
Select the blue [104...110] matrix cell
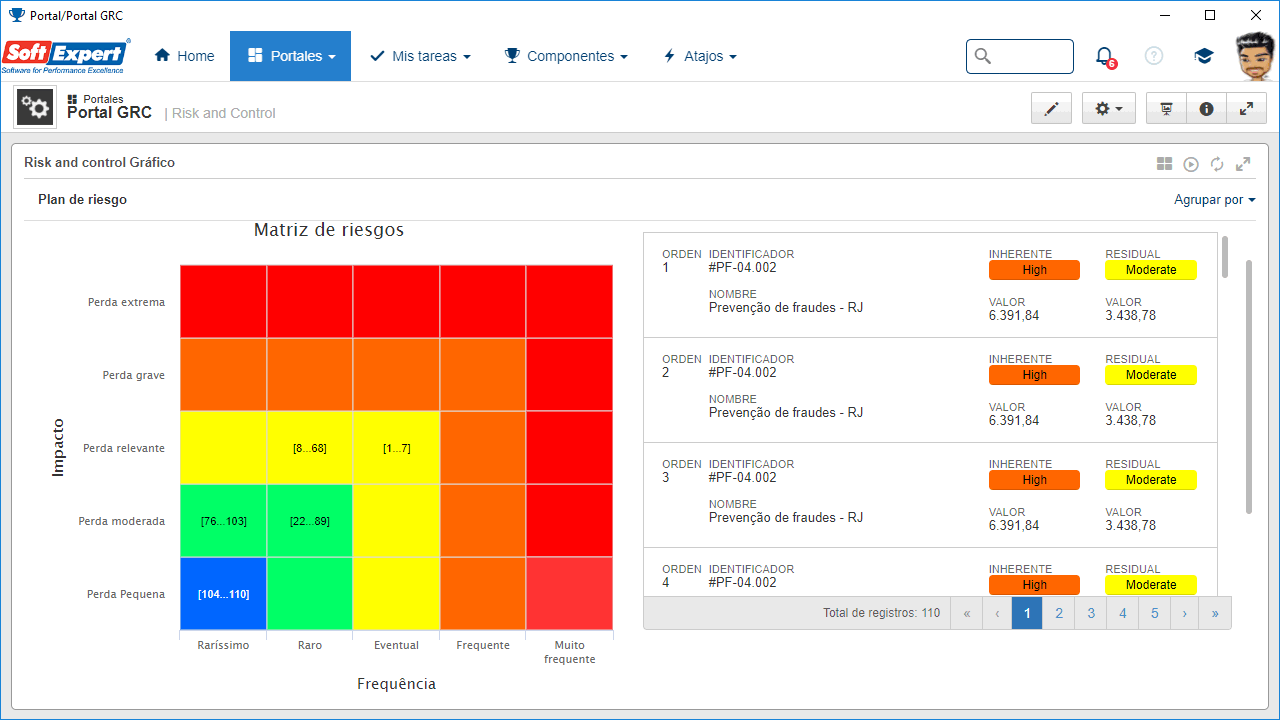pos(224,594)
